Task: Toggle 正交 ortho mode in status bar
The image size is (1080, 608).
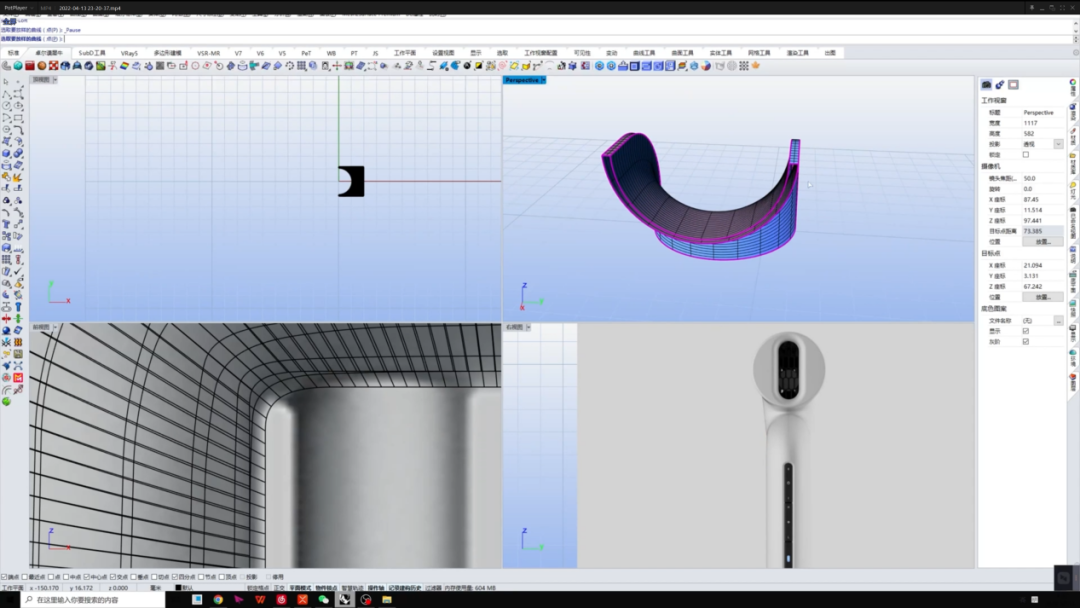Action: 279,588
